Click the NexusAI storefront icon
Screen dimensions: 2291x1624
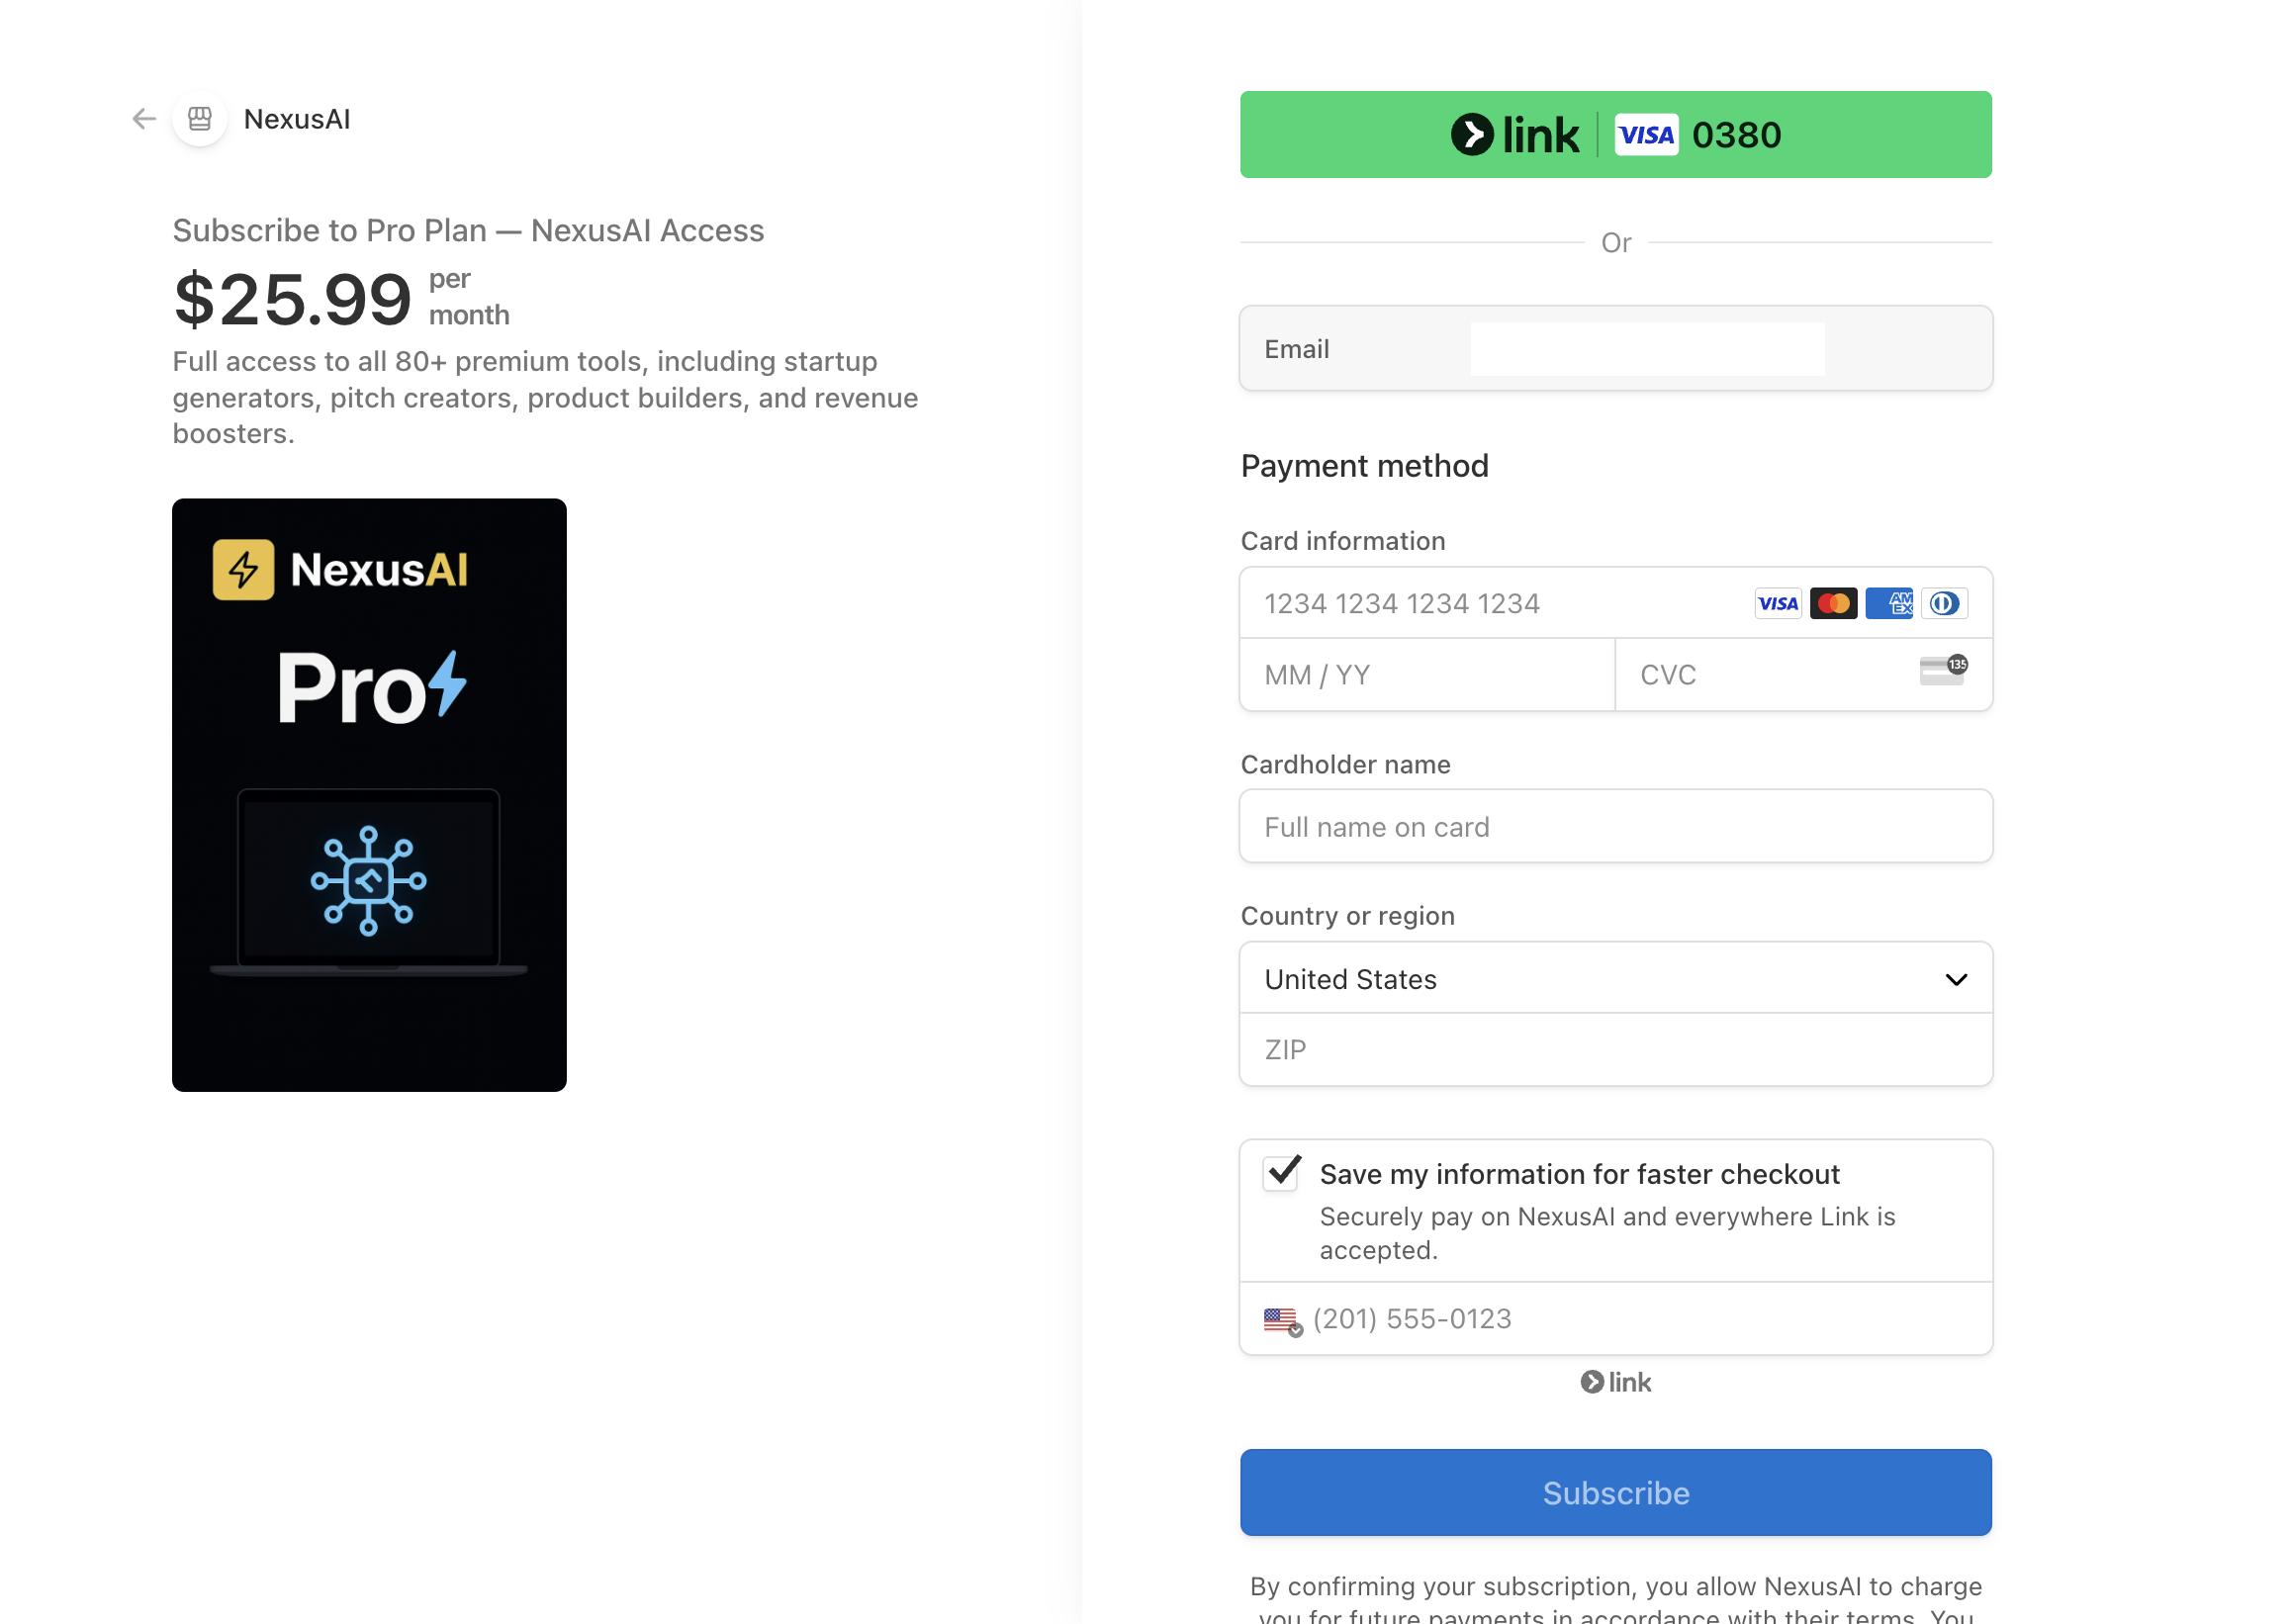point(200,119)
